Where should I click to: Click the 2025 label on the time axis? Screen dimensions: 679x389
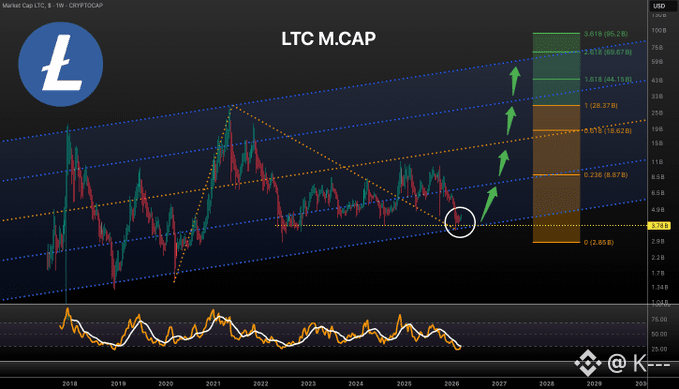pyautogui.click(x=404, y=384)
